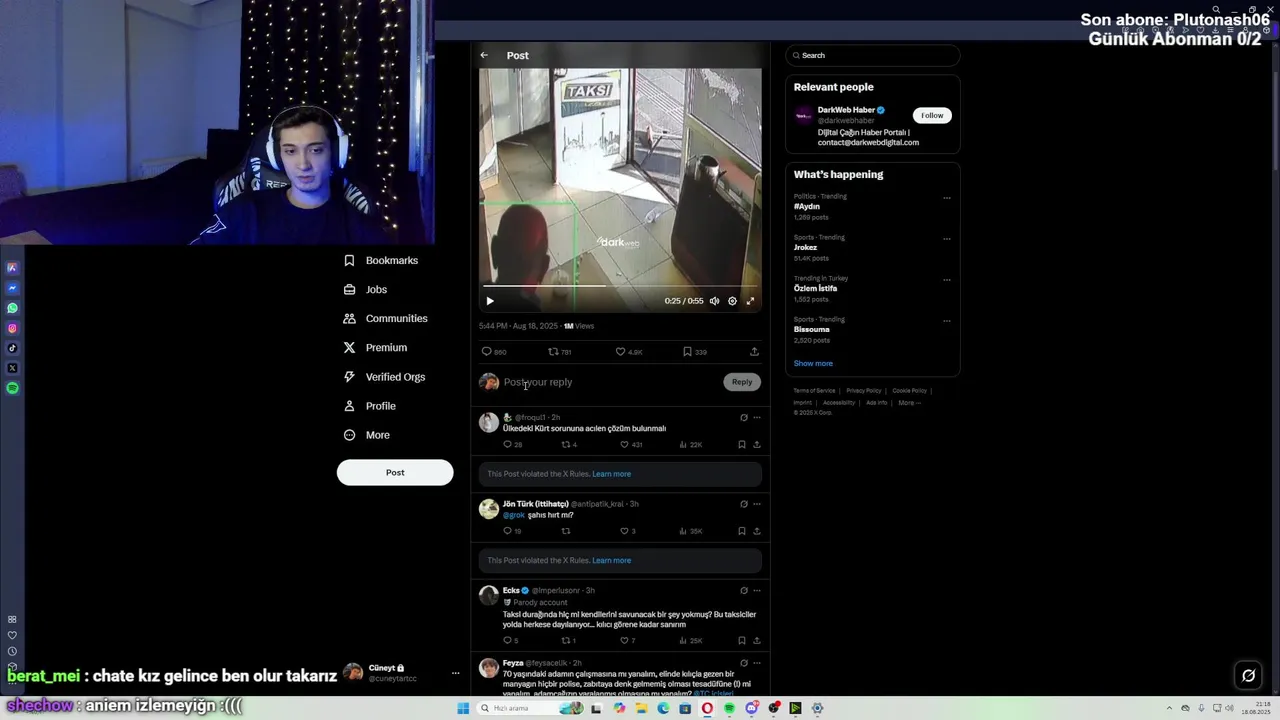Open Microsoft Edge from the taskbar

[663, 708]
